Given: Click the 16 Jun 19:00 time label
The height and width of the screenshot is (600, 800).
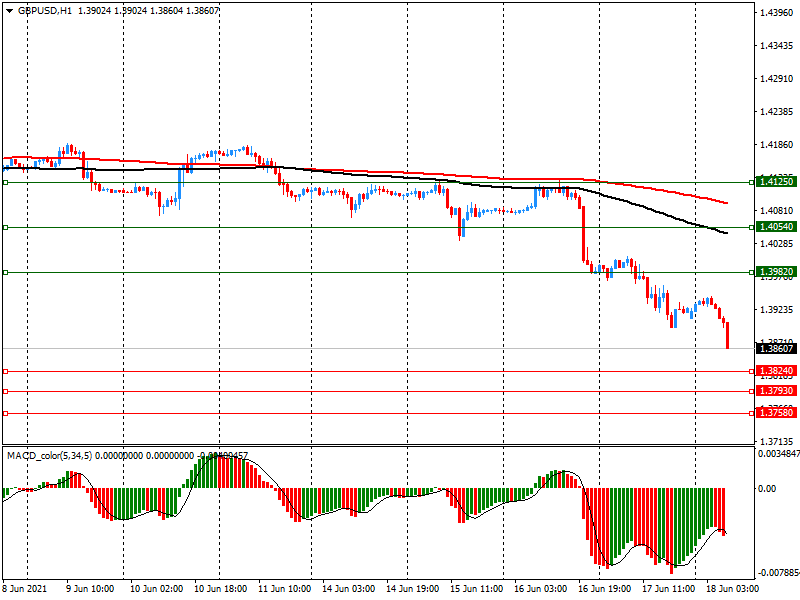Looking at the screenshot, I should pyautogui.click(x=605, y=588).
